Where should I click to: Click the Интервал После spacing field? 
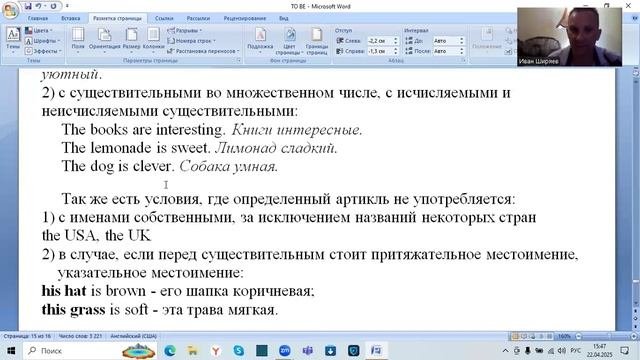coord(445,51)
